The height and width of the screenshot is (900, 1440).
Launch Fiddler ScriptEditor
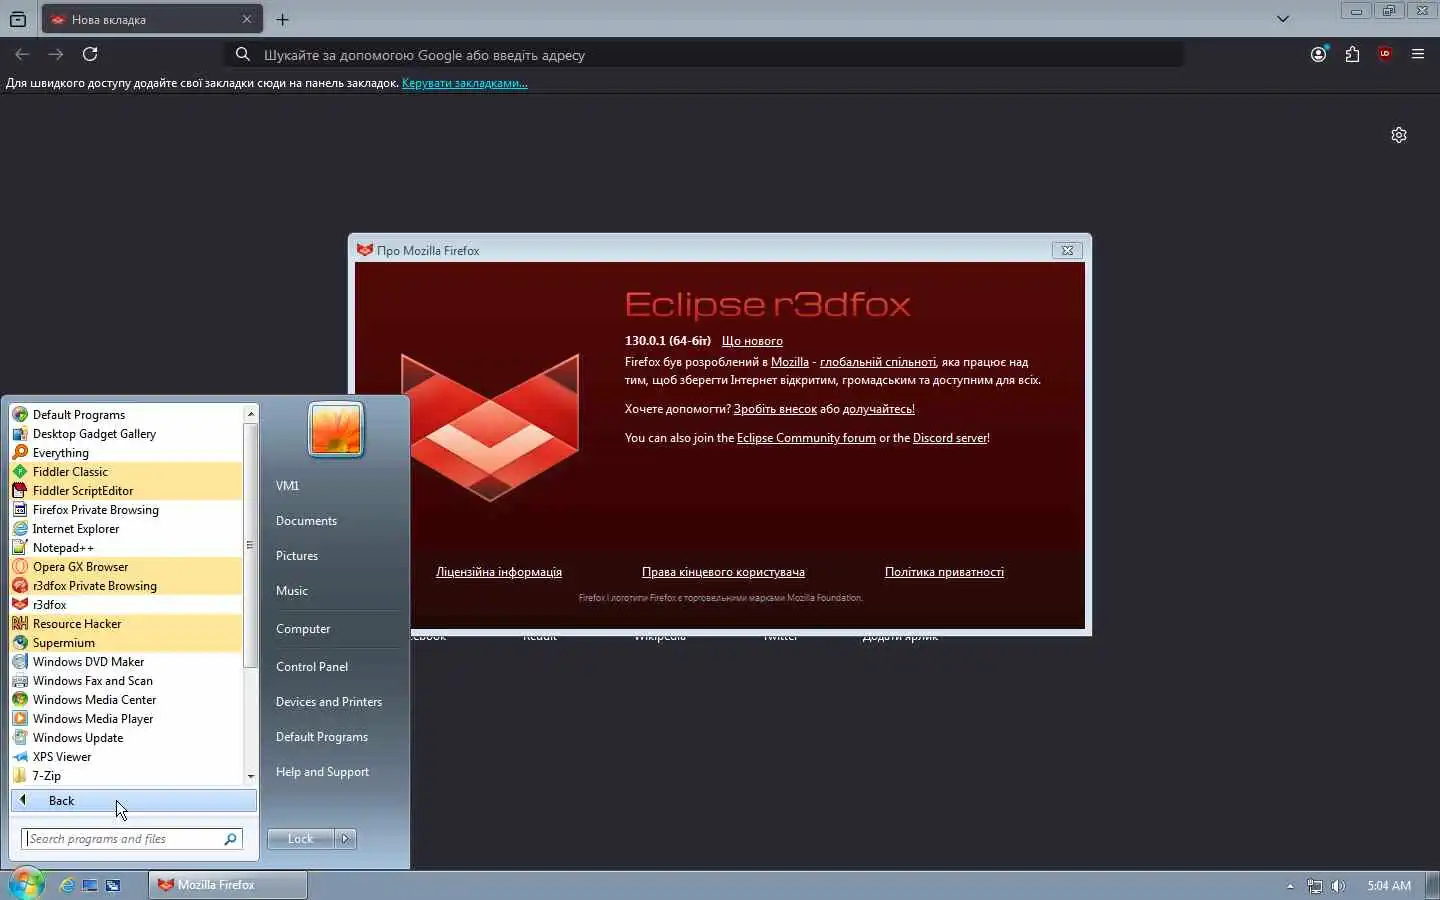[126, 491]
